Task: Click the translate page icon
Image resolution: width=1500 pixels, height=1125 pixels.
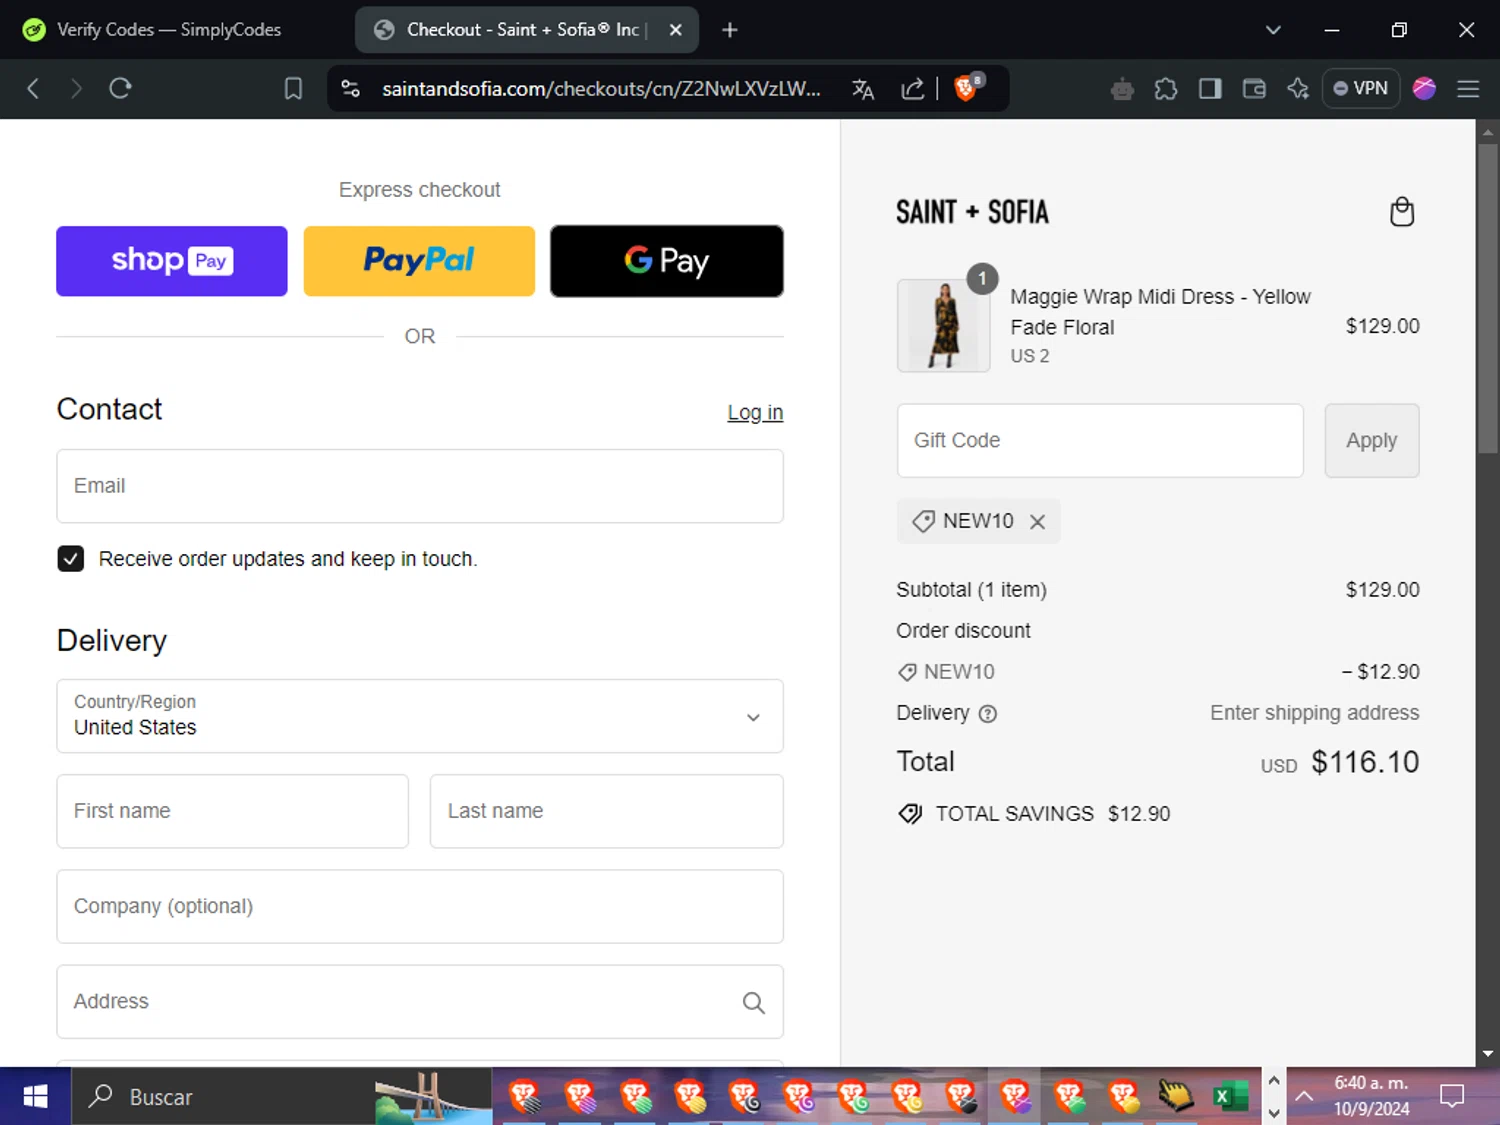Action: coord(863,89)
